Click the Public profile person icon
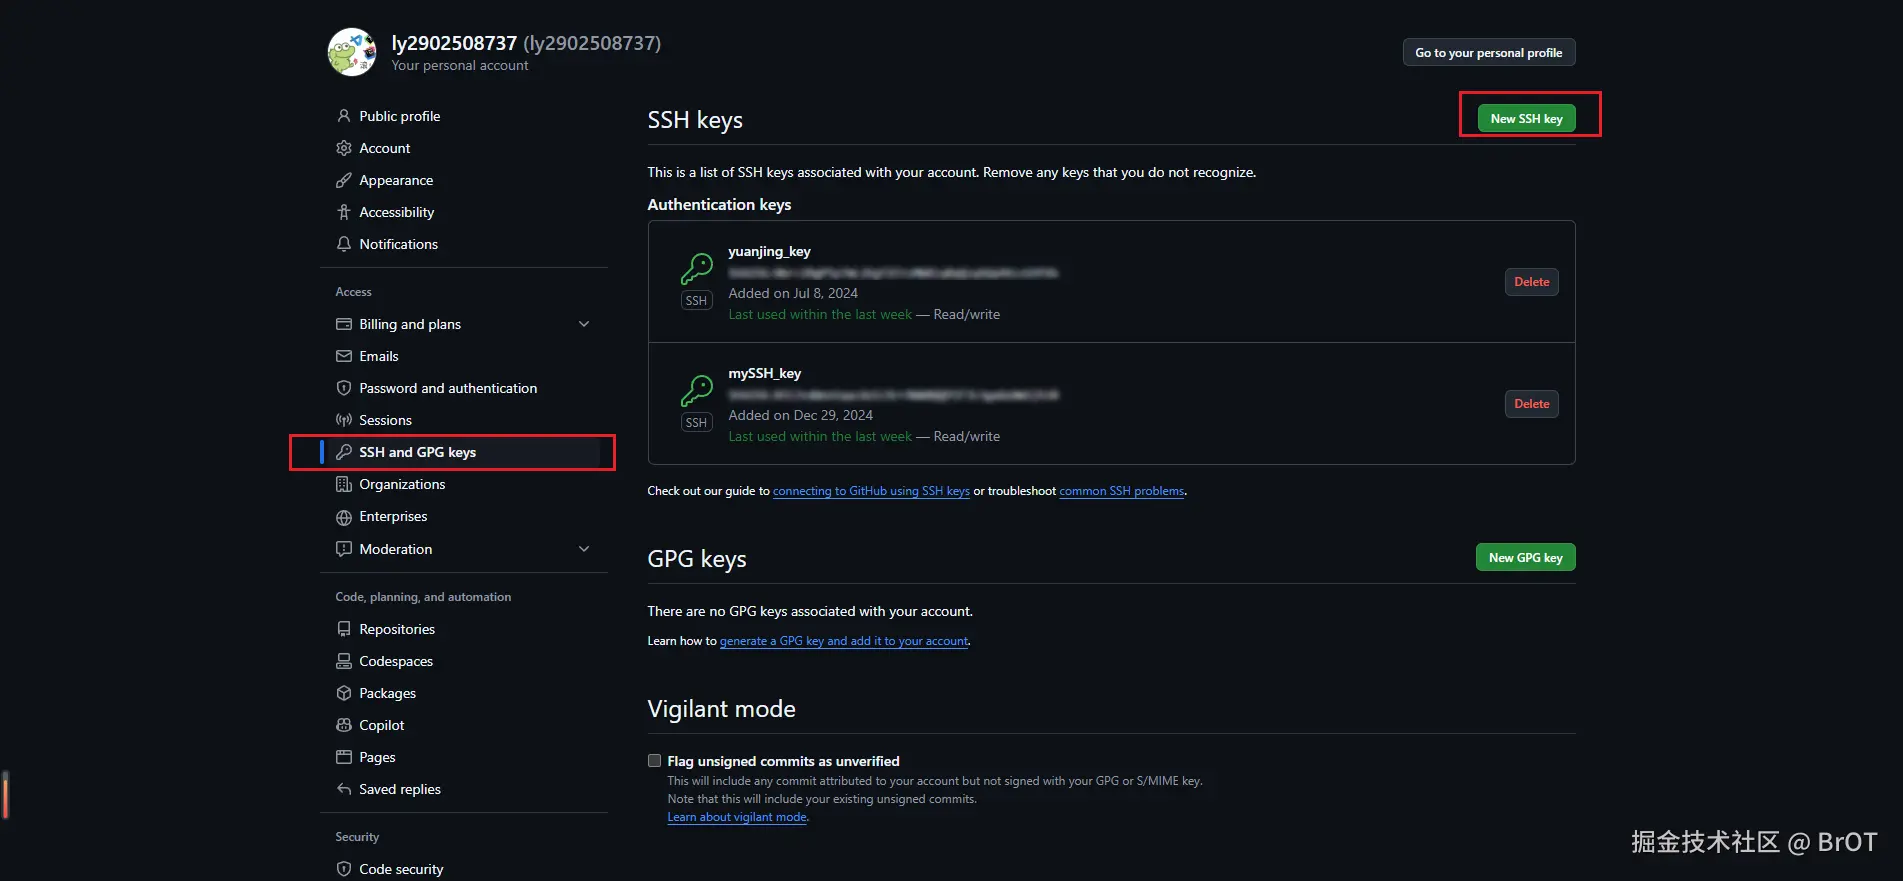 pos(344,116)
